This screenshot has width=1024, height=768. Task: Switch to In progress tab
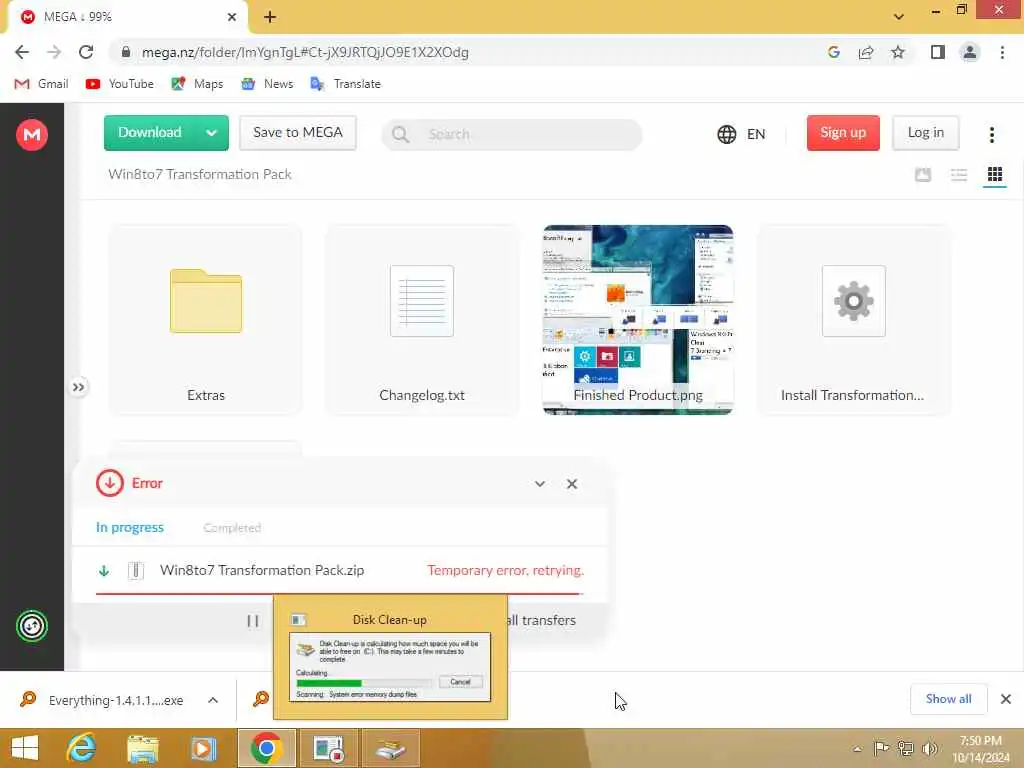[130, 528]
